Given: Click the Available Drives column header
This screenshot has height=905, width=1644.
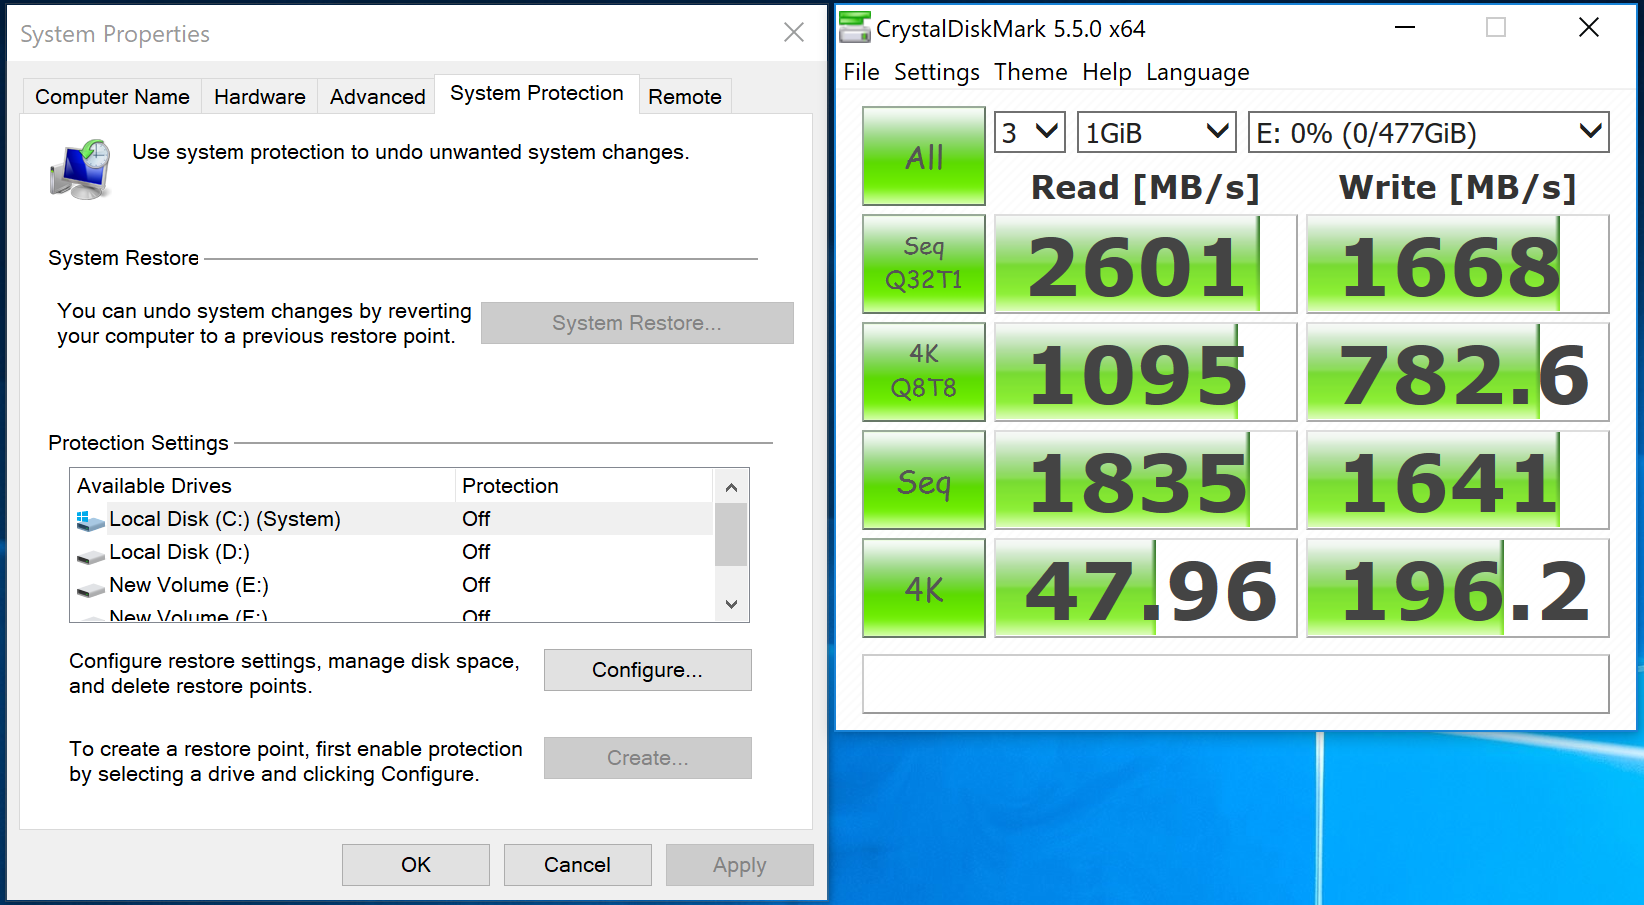Looking at the screenshot, I should [x=263, y=486].
